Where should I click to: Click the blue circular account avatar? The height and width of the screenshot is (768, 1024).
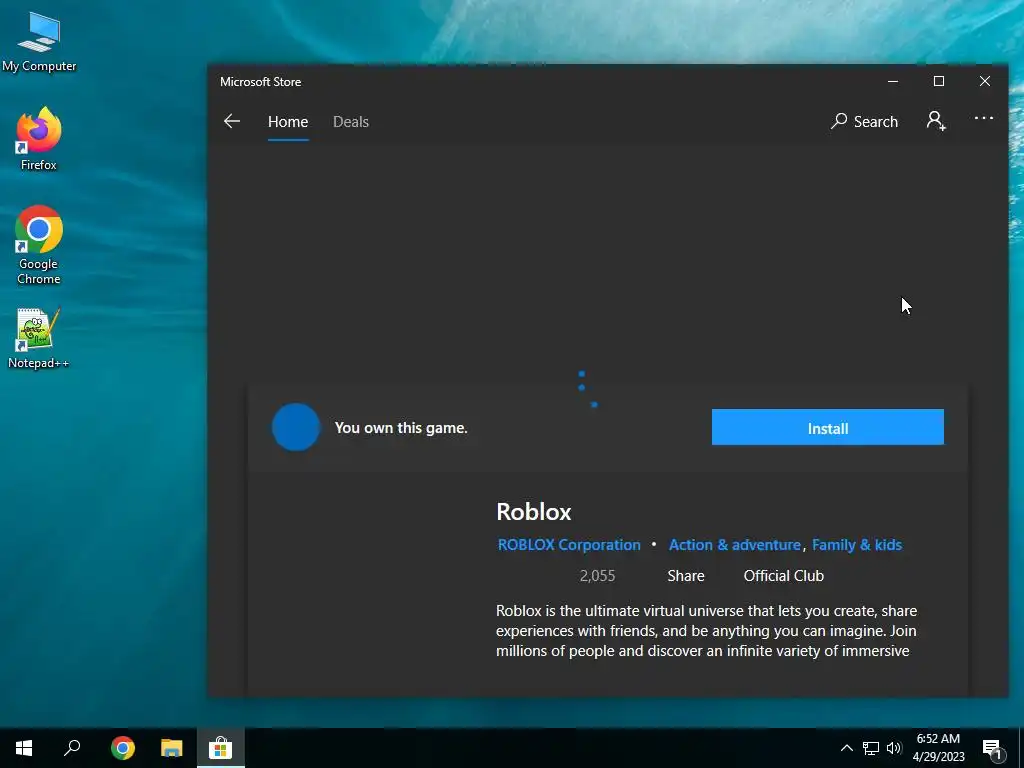click(x=296, y=427)
